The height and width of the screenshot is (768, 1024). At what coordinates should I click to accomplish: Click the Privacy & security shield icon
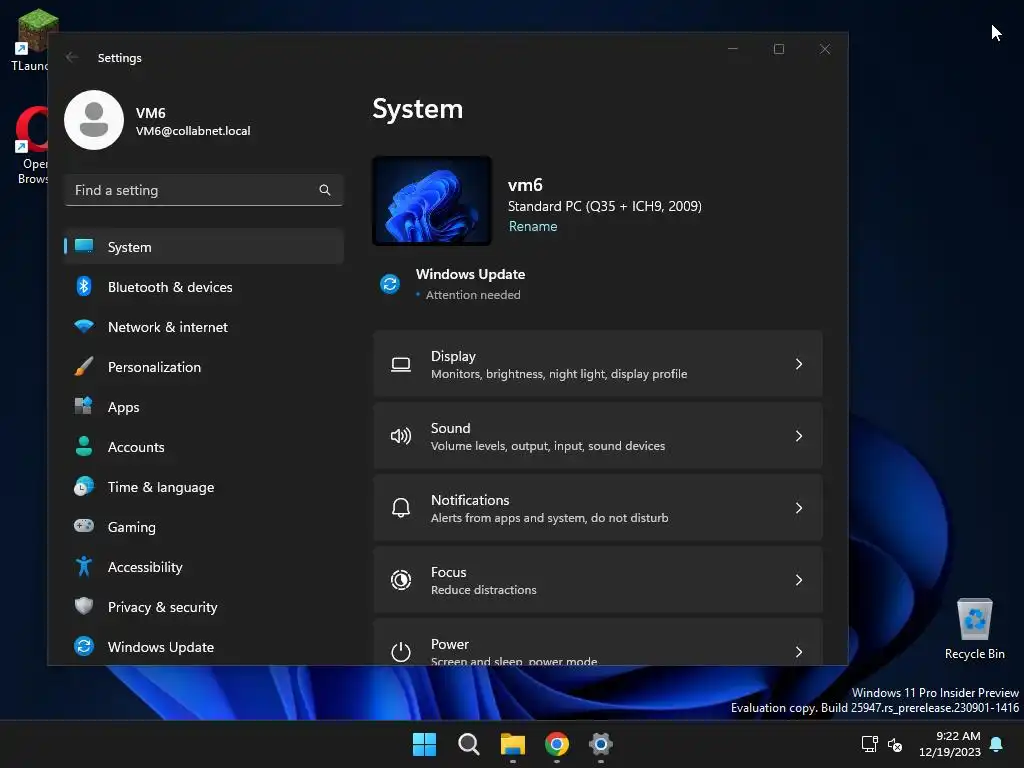coord(84,606)
